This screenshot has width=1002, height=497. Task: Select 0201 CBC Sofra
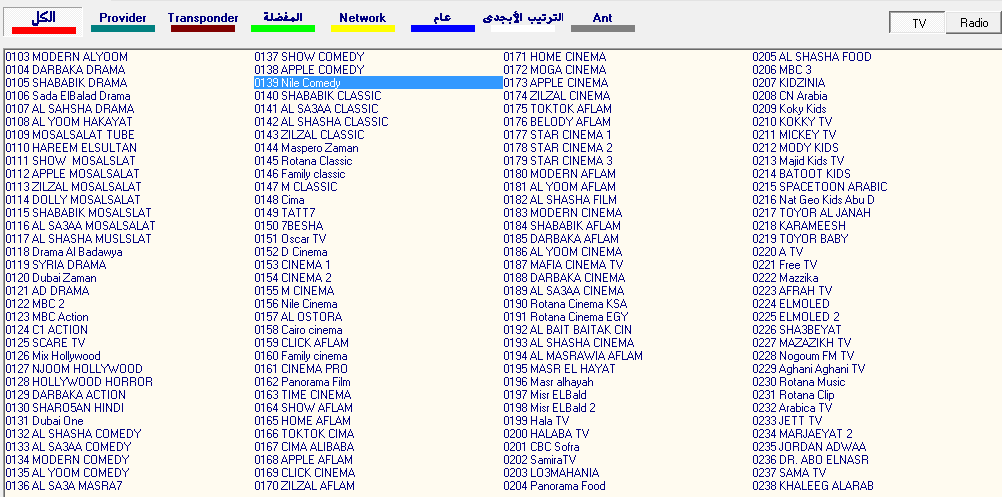[541, 447]
